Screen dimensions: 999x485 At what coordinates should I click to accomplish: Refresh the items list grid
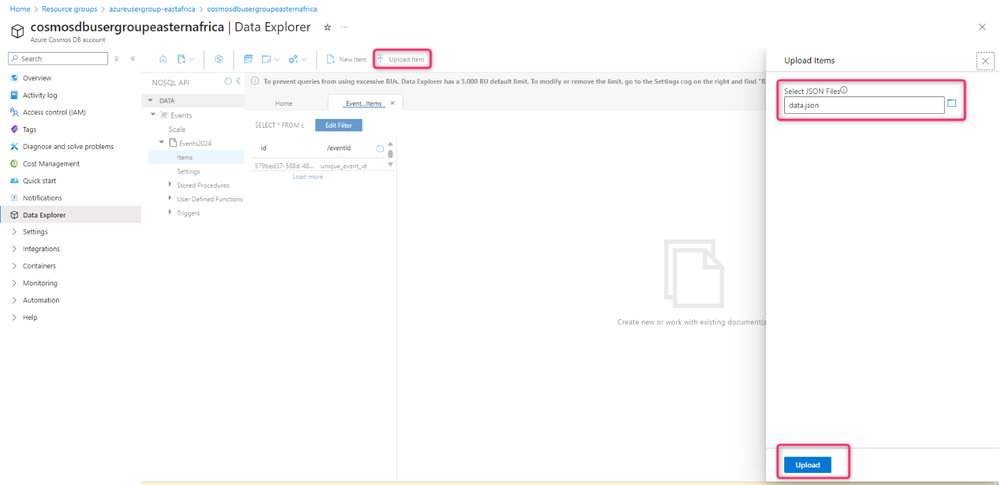[380, 148]
